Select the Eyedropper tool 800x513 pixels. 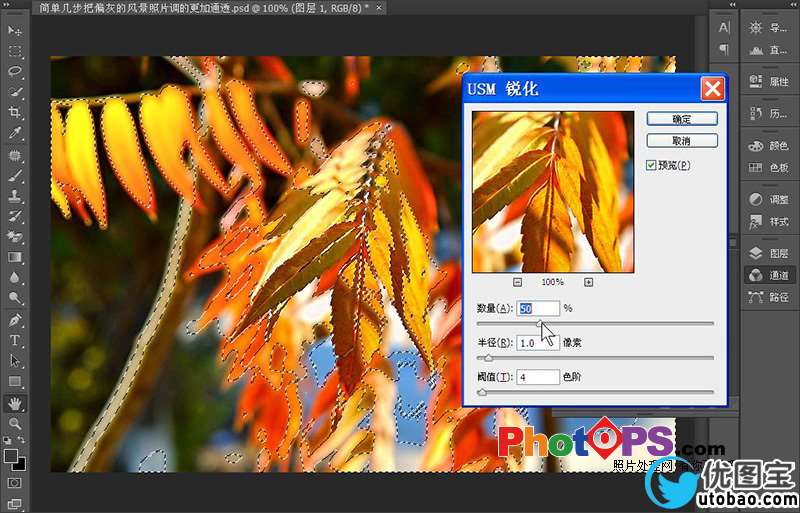[x=15, y=133]
